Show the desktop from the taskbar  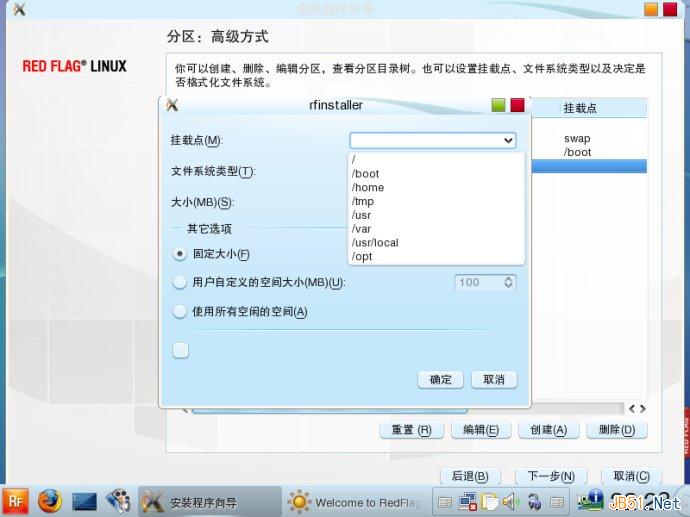tap(84, 502)
